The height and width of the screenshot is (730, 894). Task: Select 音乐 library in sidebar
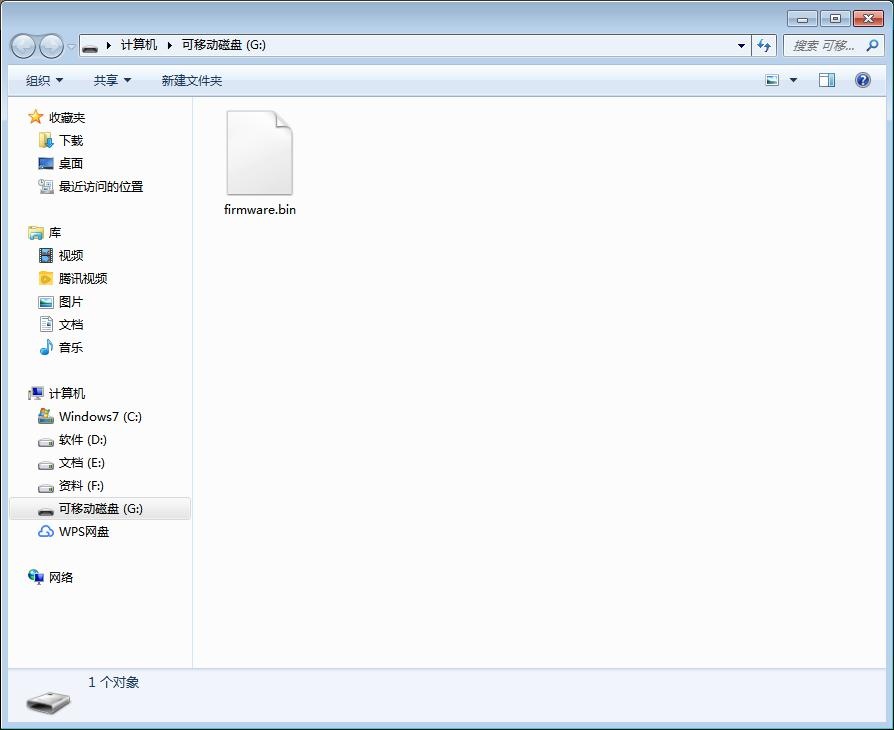coord(71,348)
